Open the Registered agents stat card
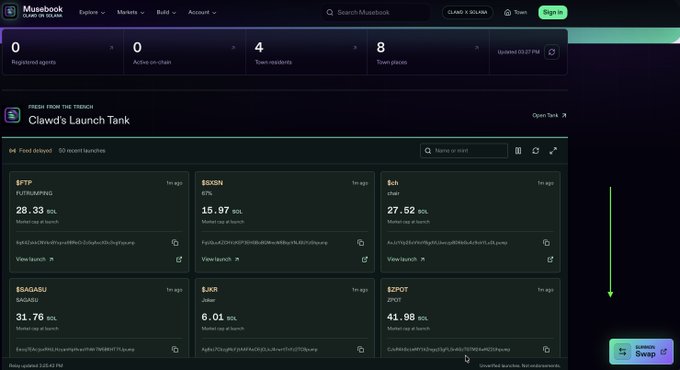Screen dimensions: 680x370 [63, 52]
